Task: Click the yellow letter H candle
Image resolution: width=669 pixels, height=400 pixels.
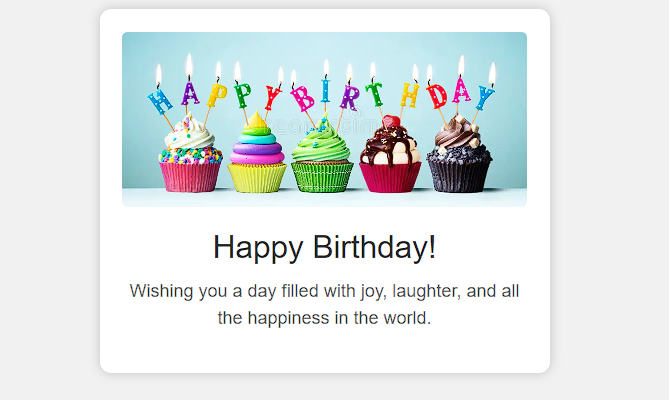Action: [x=410, y=96]
